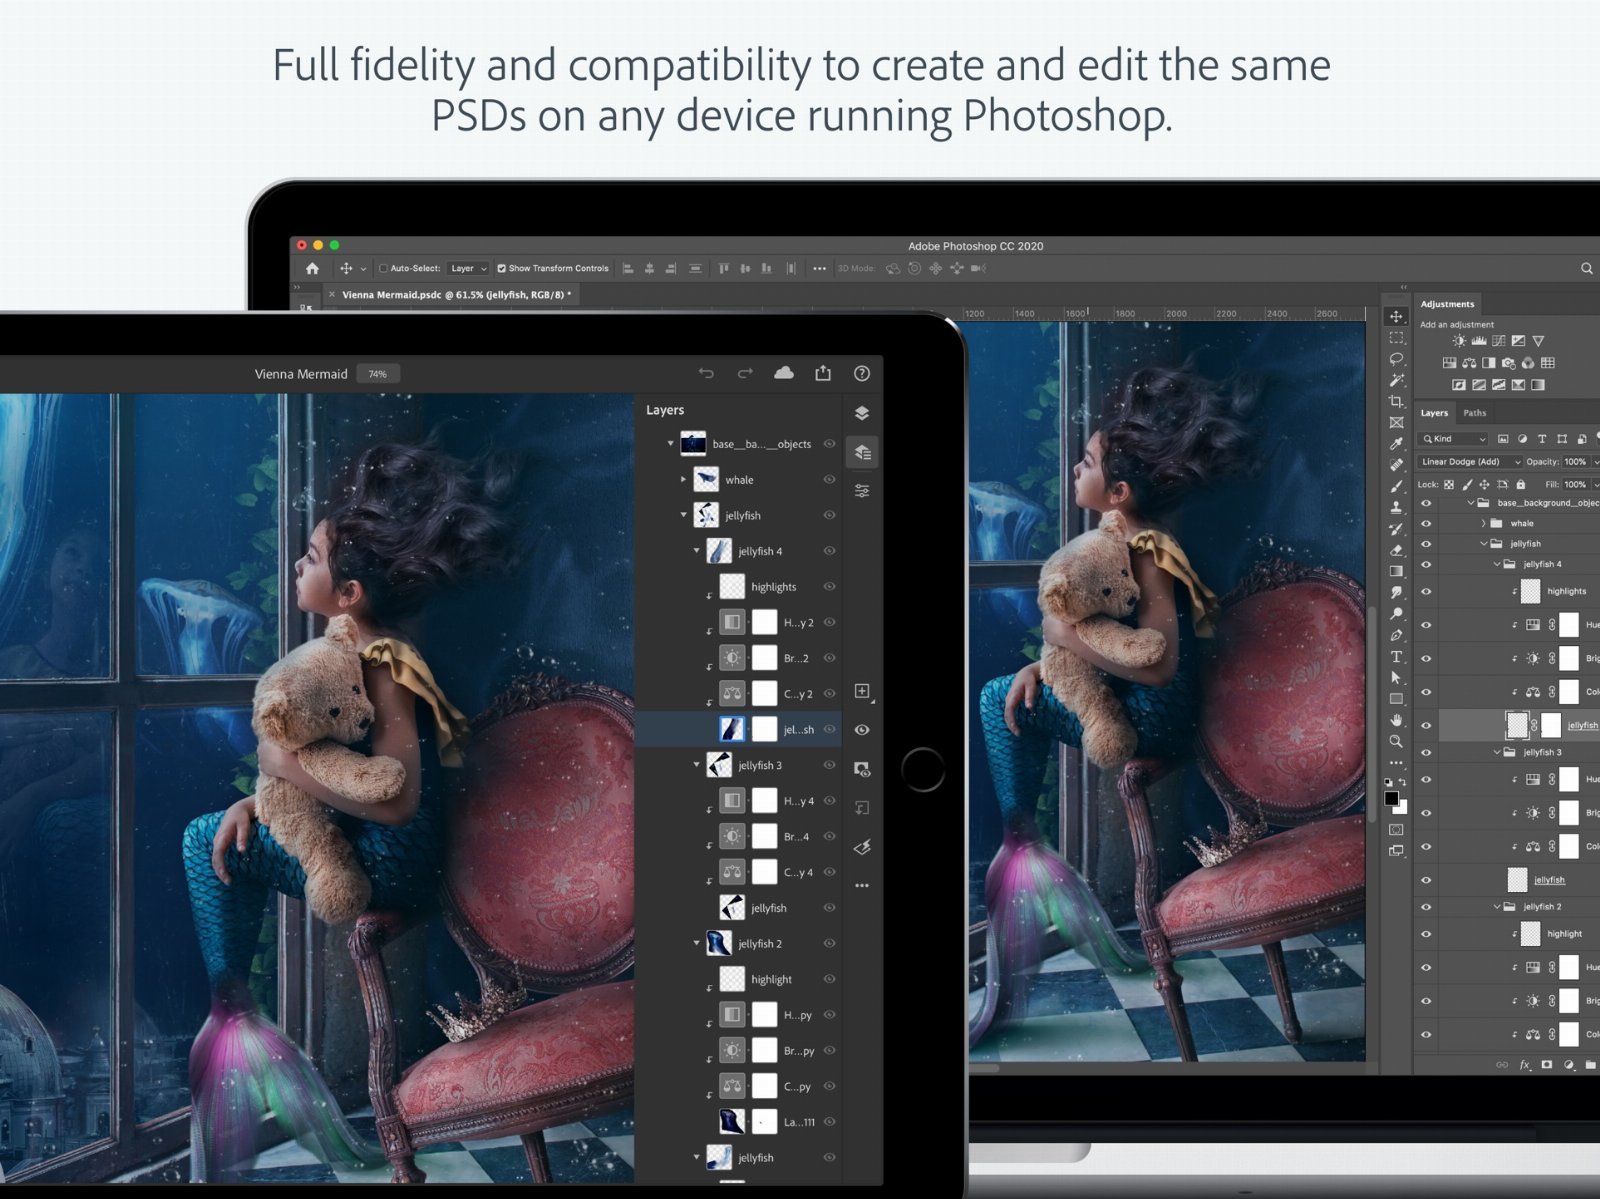Click the three-dot more options on iPad sidebar
The image size is (1600, 1199).
(862, 886)
